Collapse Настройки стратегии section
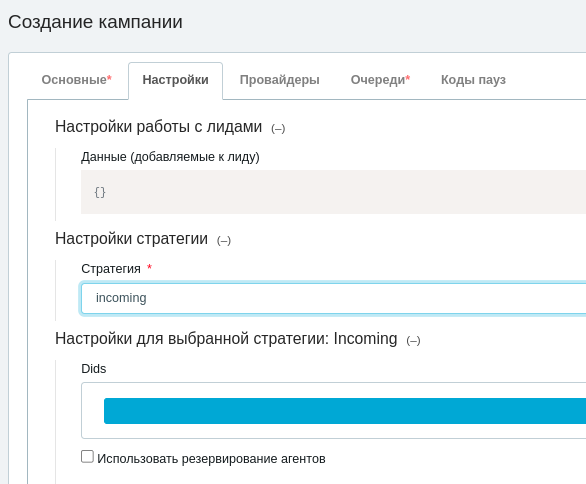This screenshot has height=484, width=586. pos(224,240)
